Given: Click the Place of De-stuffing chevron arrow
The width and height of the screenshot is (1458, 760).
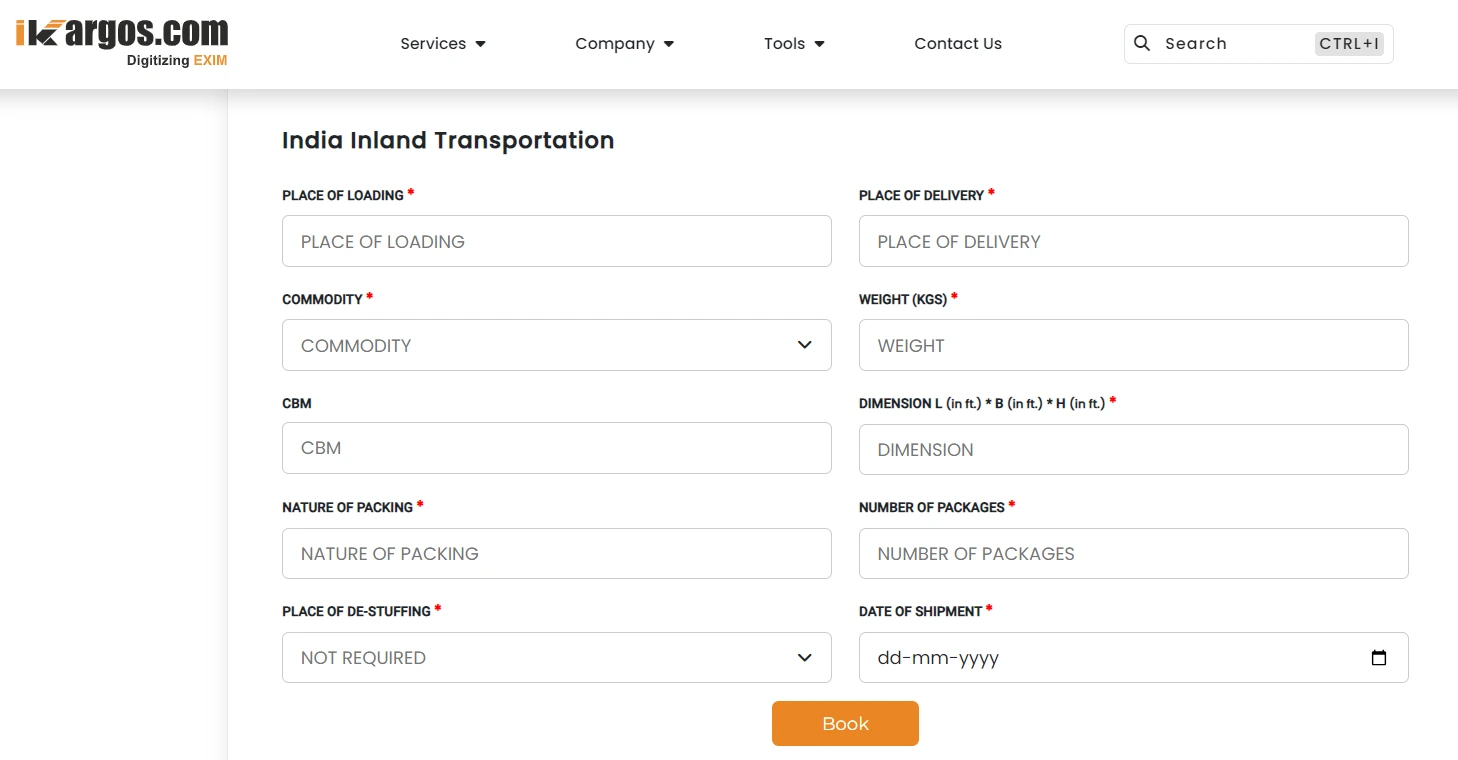Looking at the screenshot, I should point(804,658).
